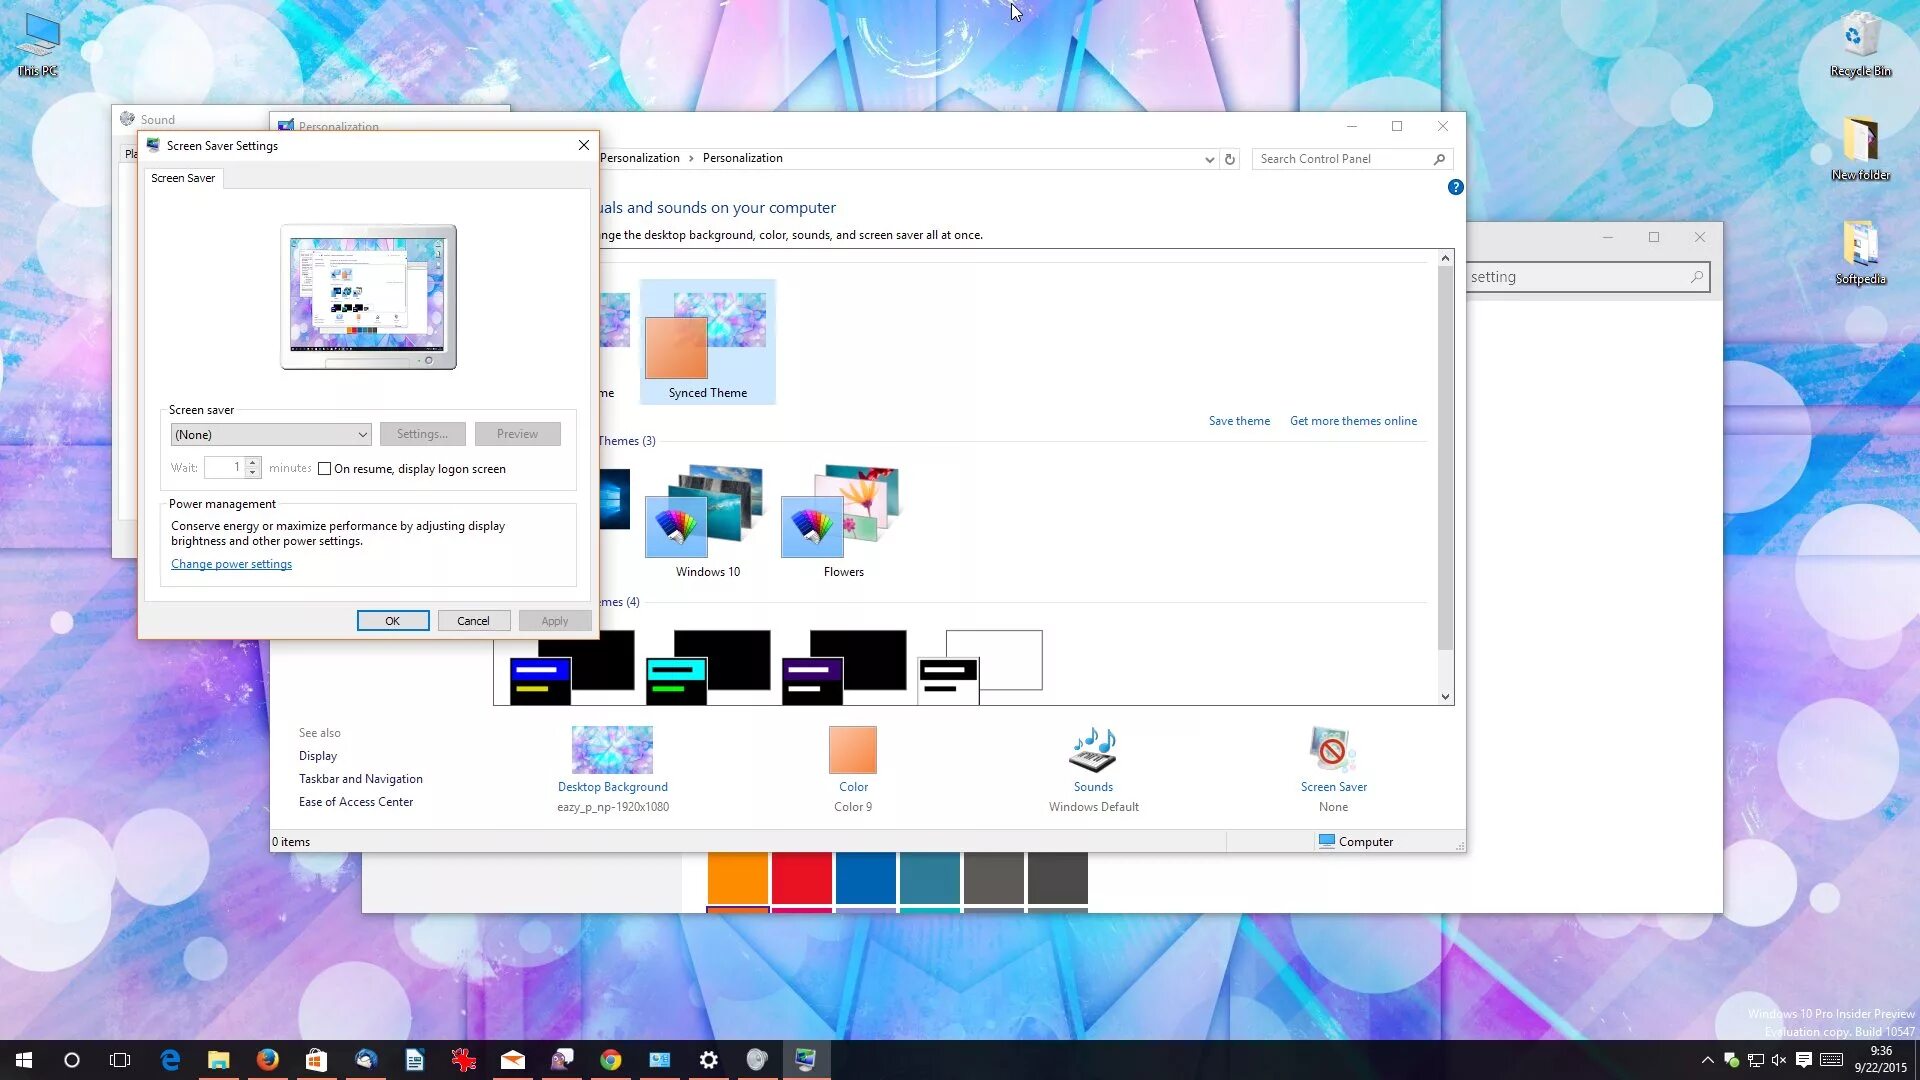Screen dimensions: 1920x1080
Task: Open the Display link under See also
Action: point(318,756)
